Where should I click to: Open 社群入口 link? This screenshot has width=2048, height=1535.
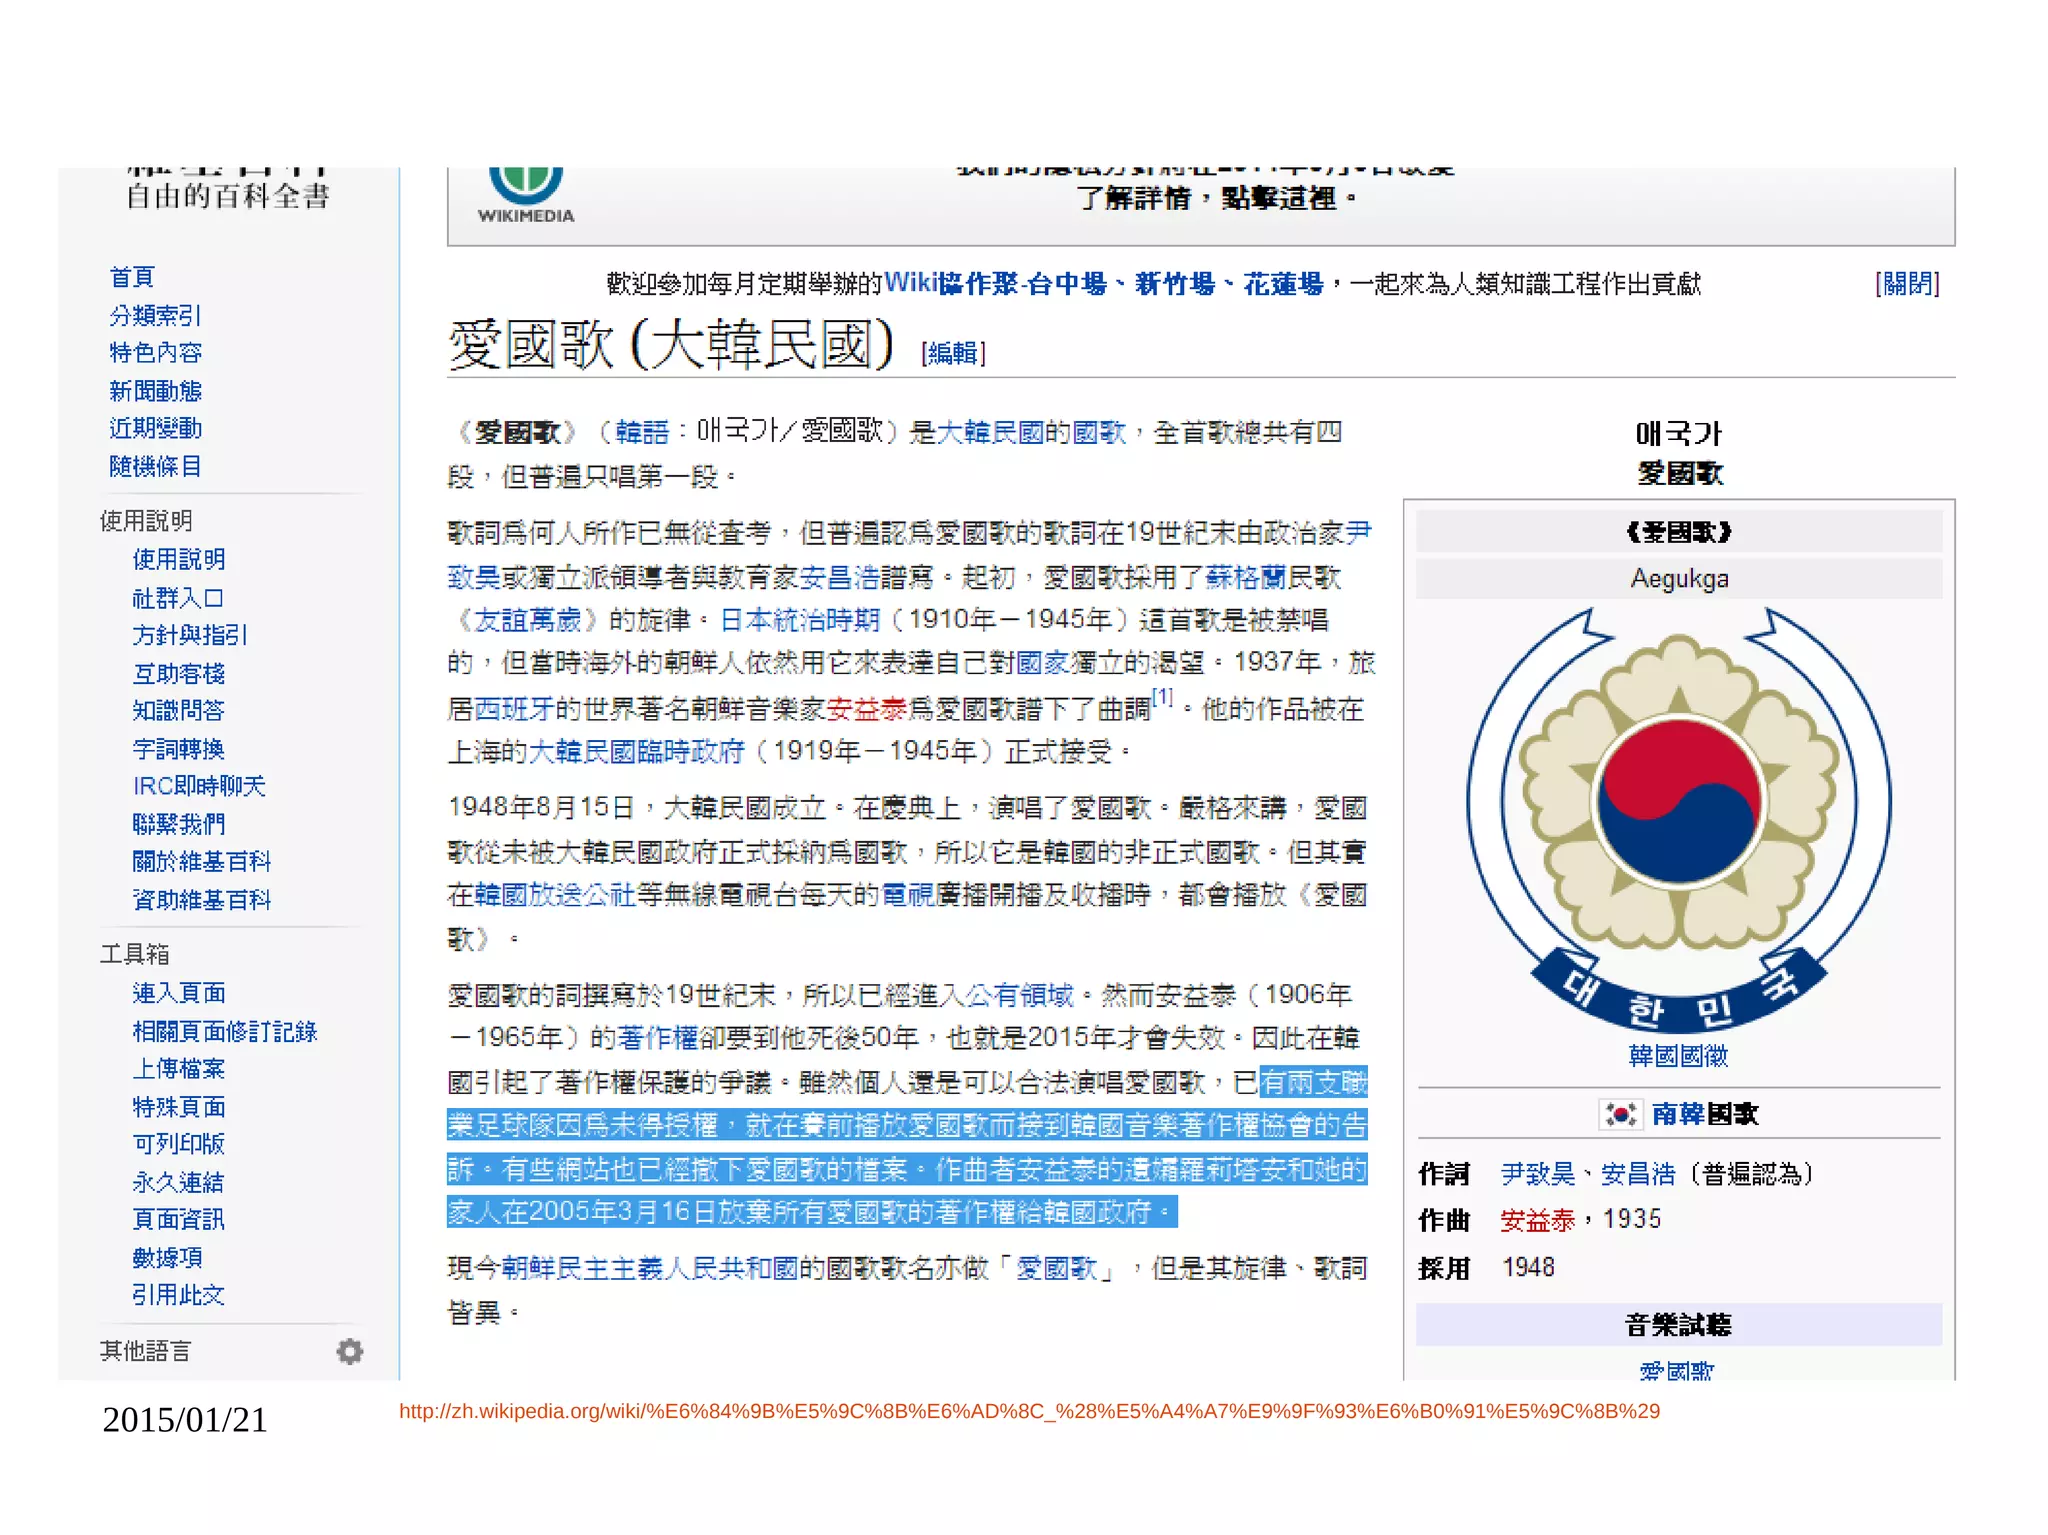tap(178, 598)
